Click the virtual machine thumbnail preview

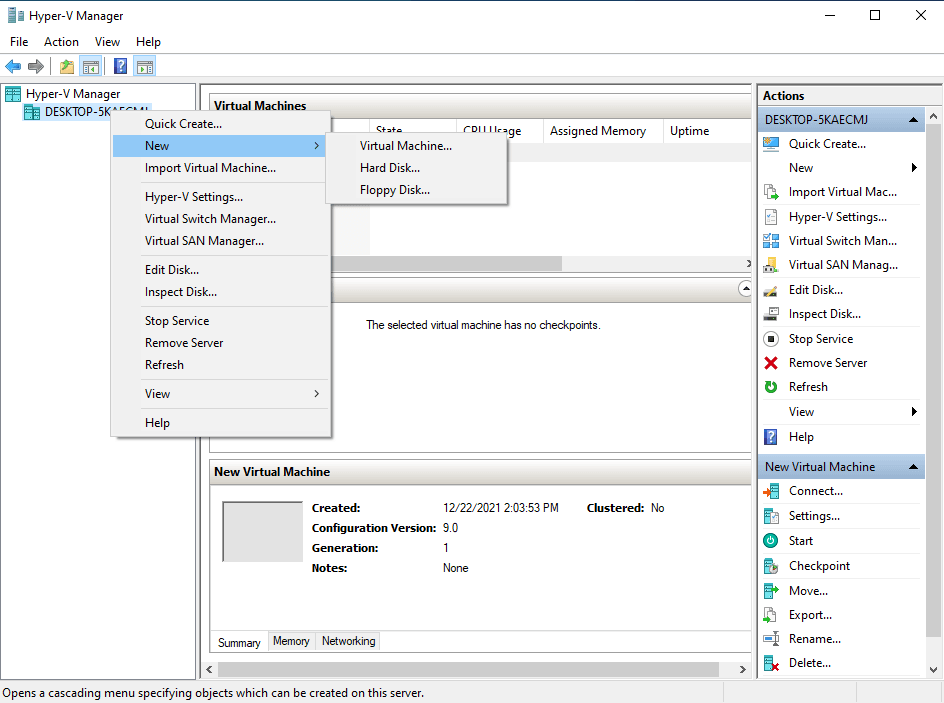tap(262, 531)
